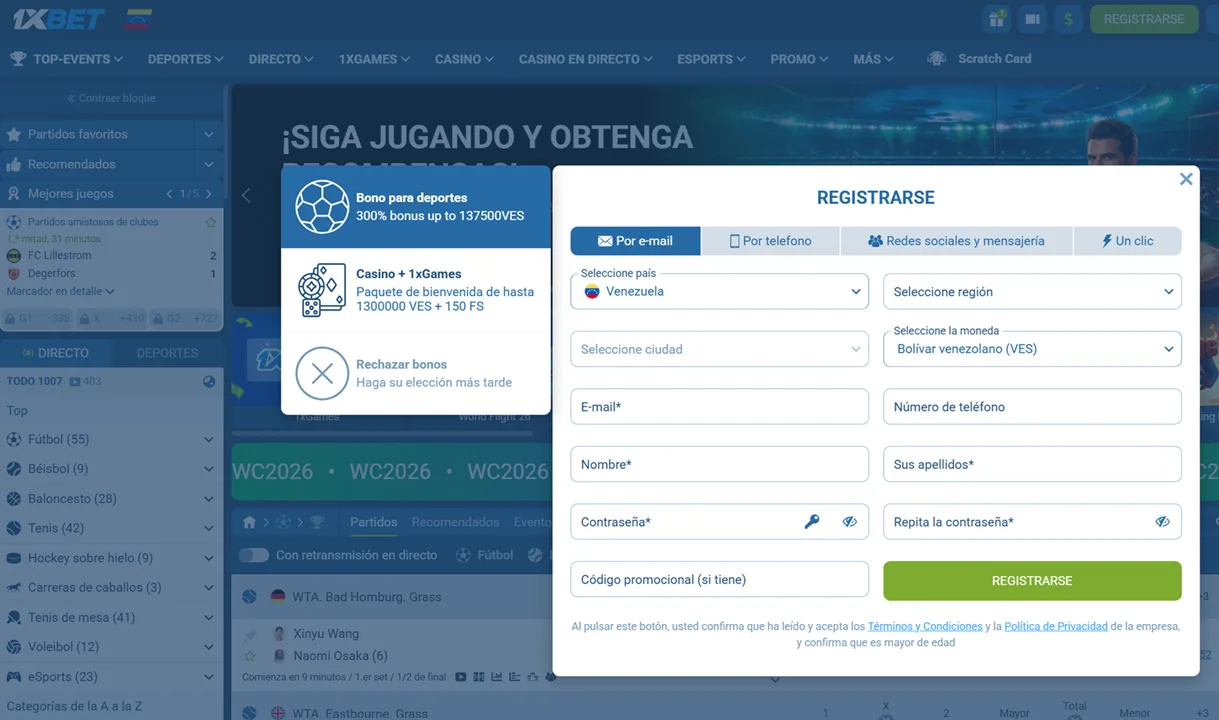The image size is (1219, 720).
Task: Open the ESPORTS menu
Action: pyautogui.click(x=711, y=59)
